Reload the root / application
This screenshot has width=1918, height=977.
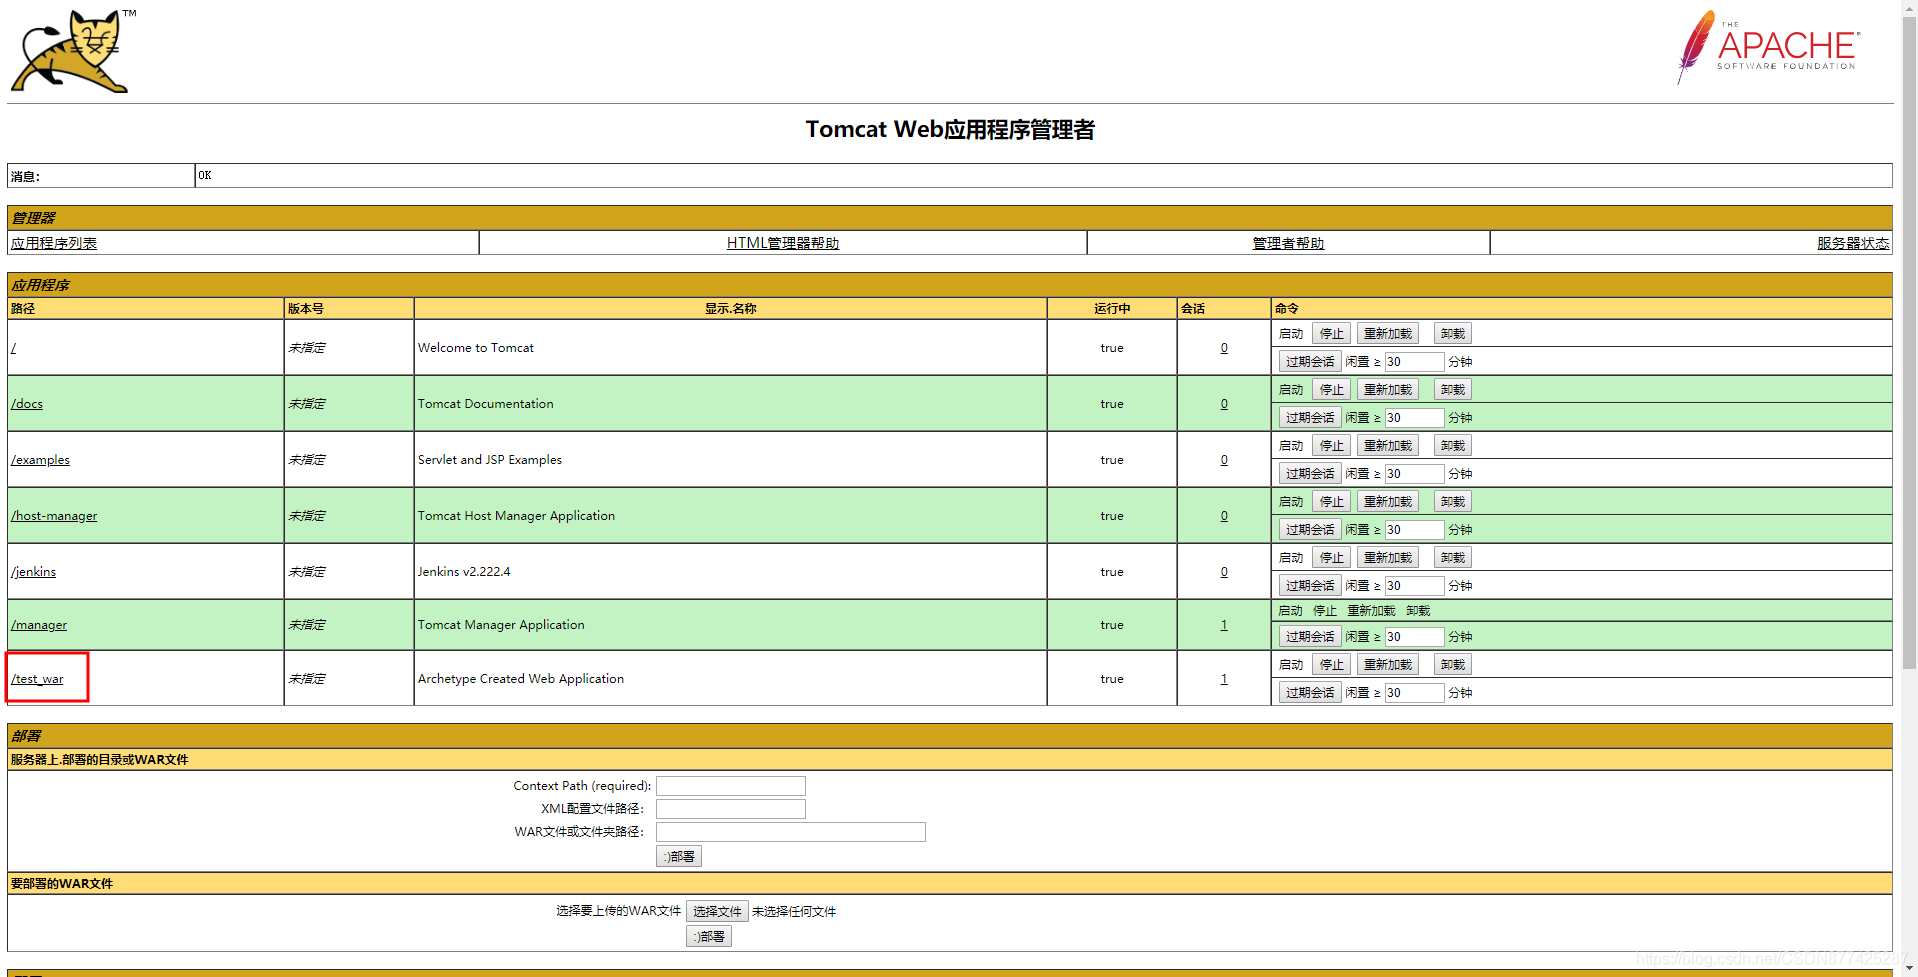point(1388,334)
